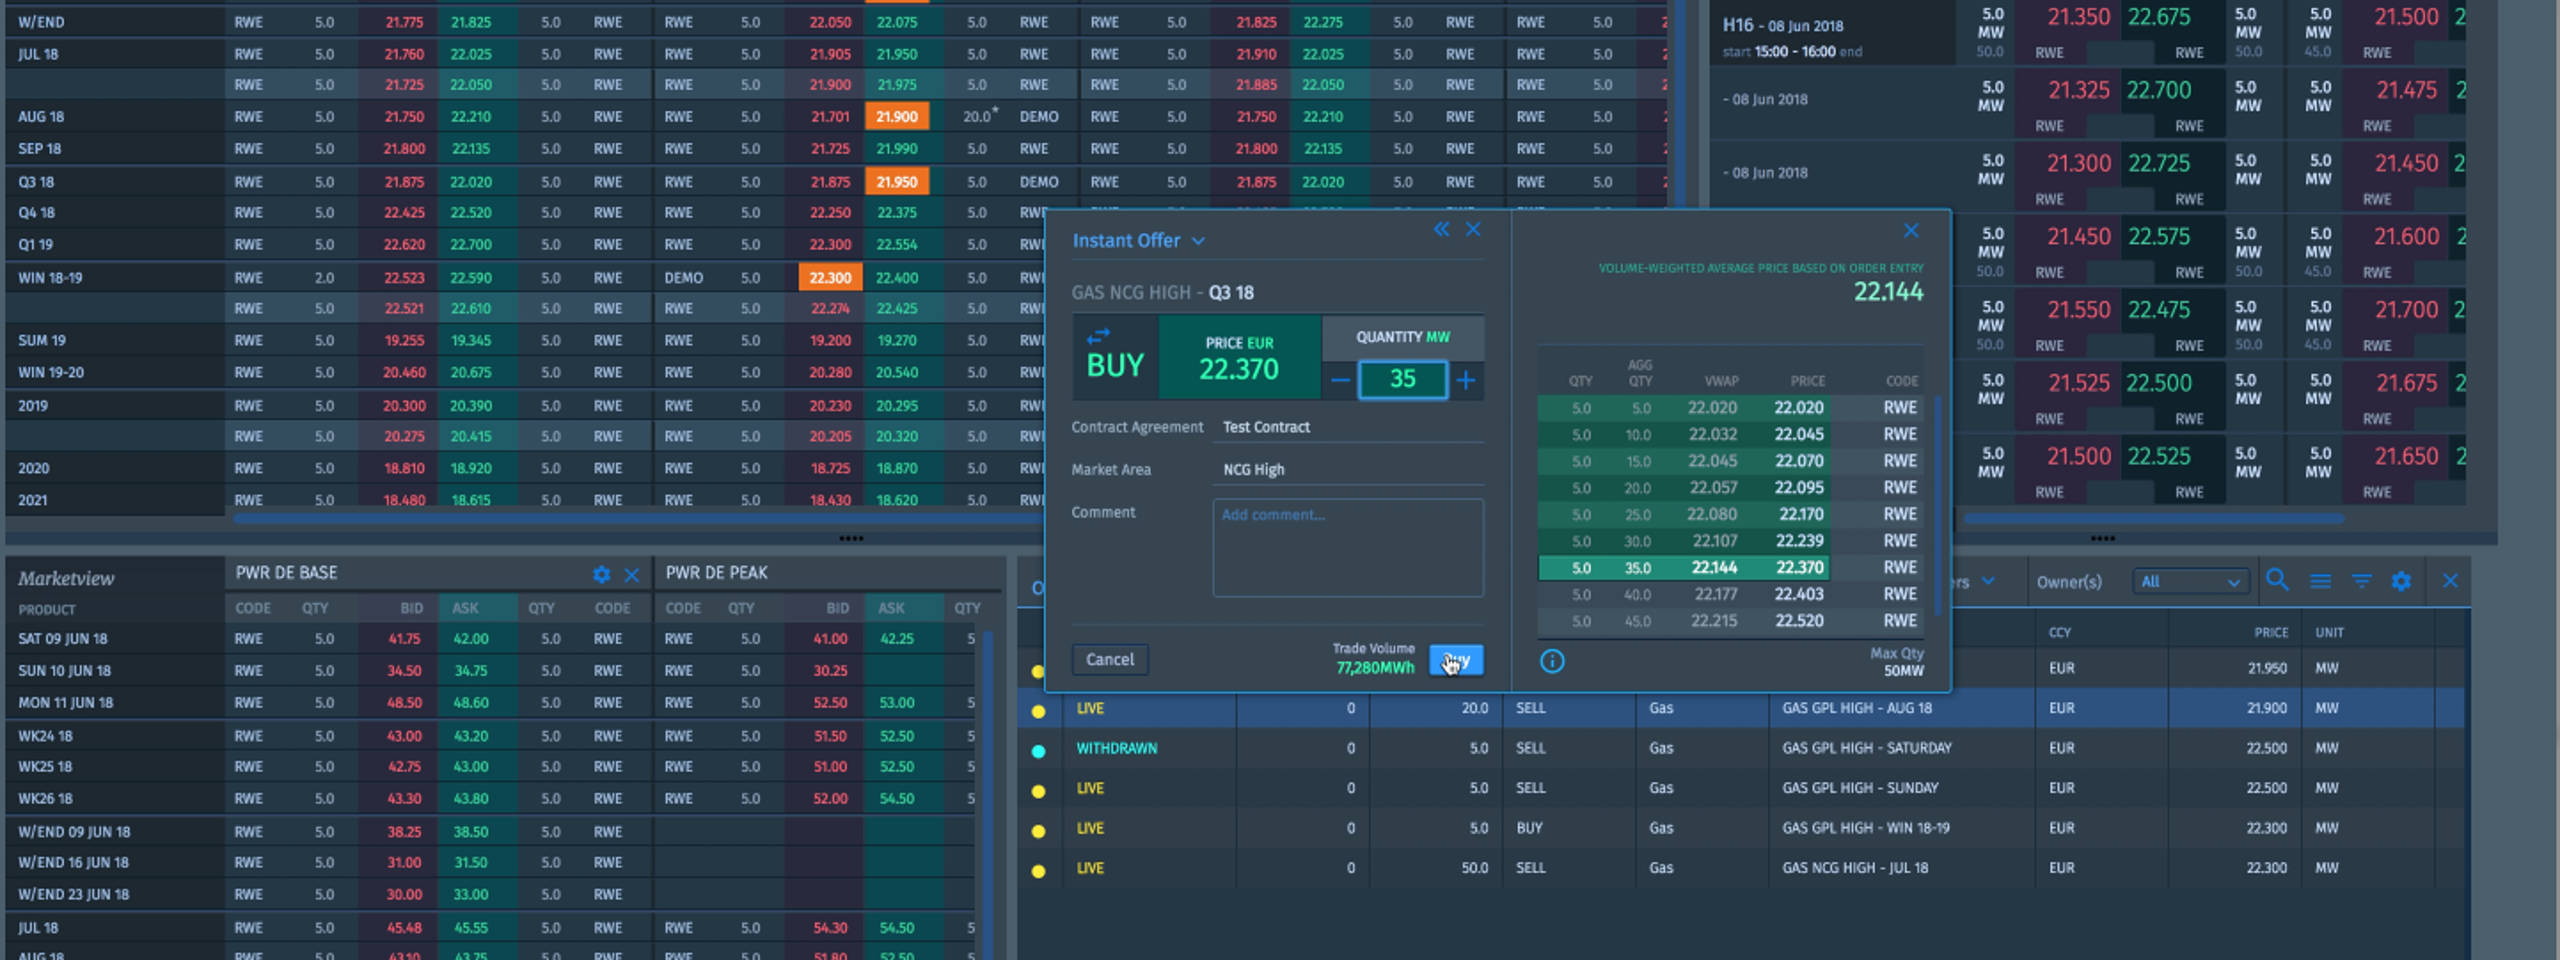The image size is (2560, 960).
Task: Close the PWR DE BASE panel
Action: point(632,575)
